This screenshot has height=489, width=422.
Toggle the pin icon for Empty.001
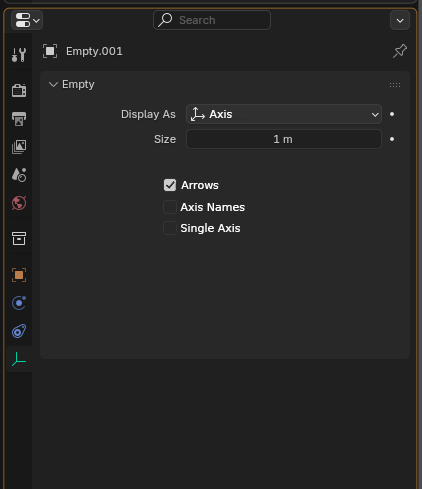(400, 51)
